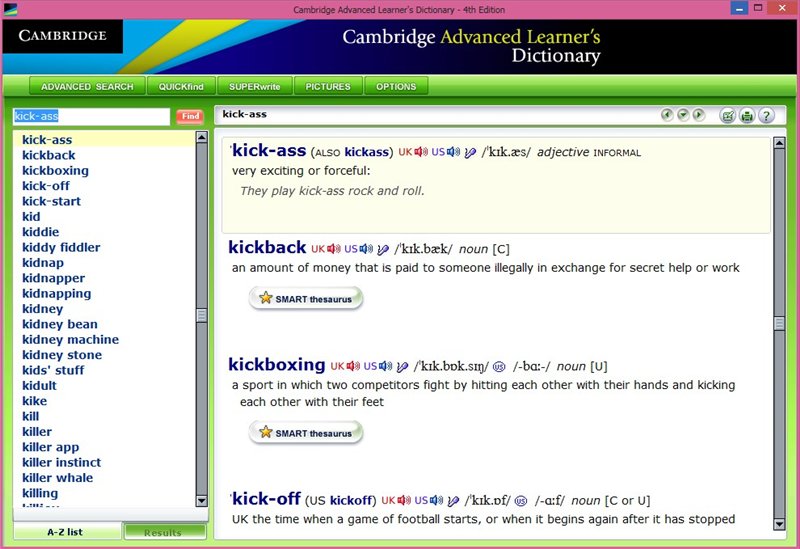Select kidney machine in the word list

pos(70,339)
